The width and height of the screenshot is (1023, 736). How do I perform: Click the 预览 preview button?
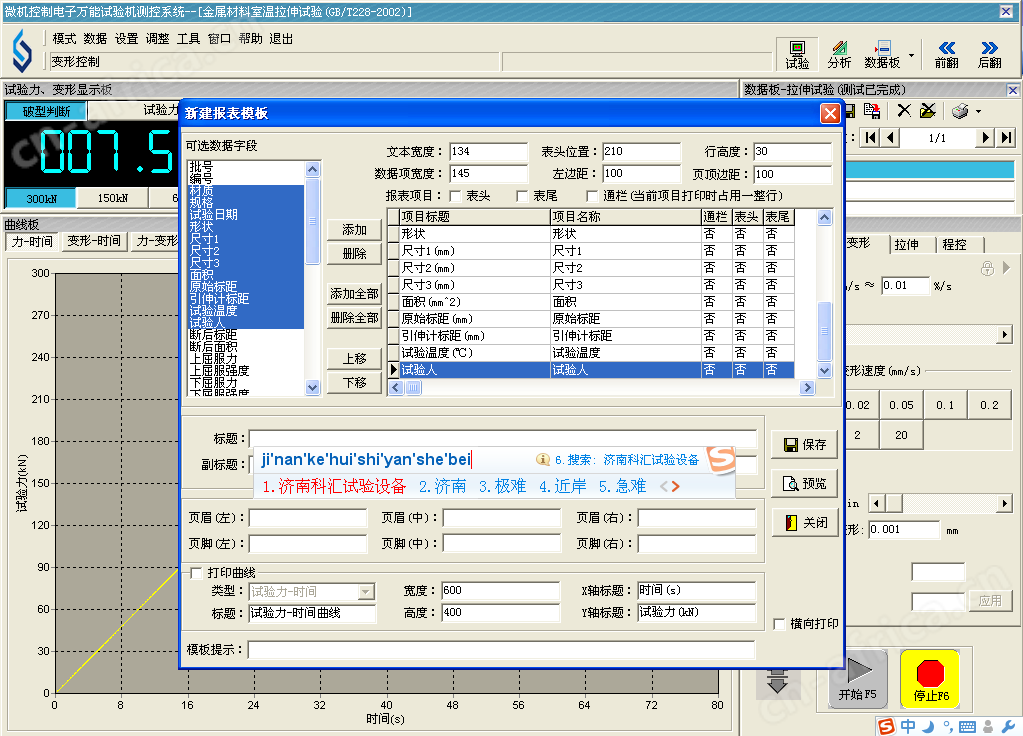(805, 484)
